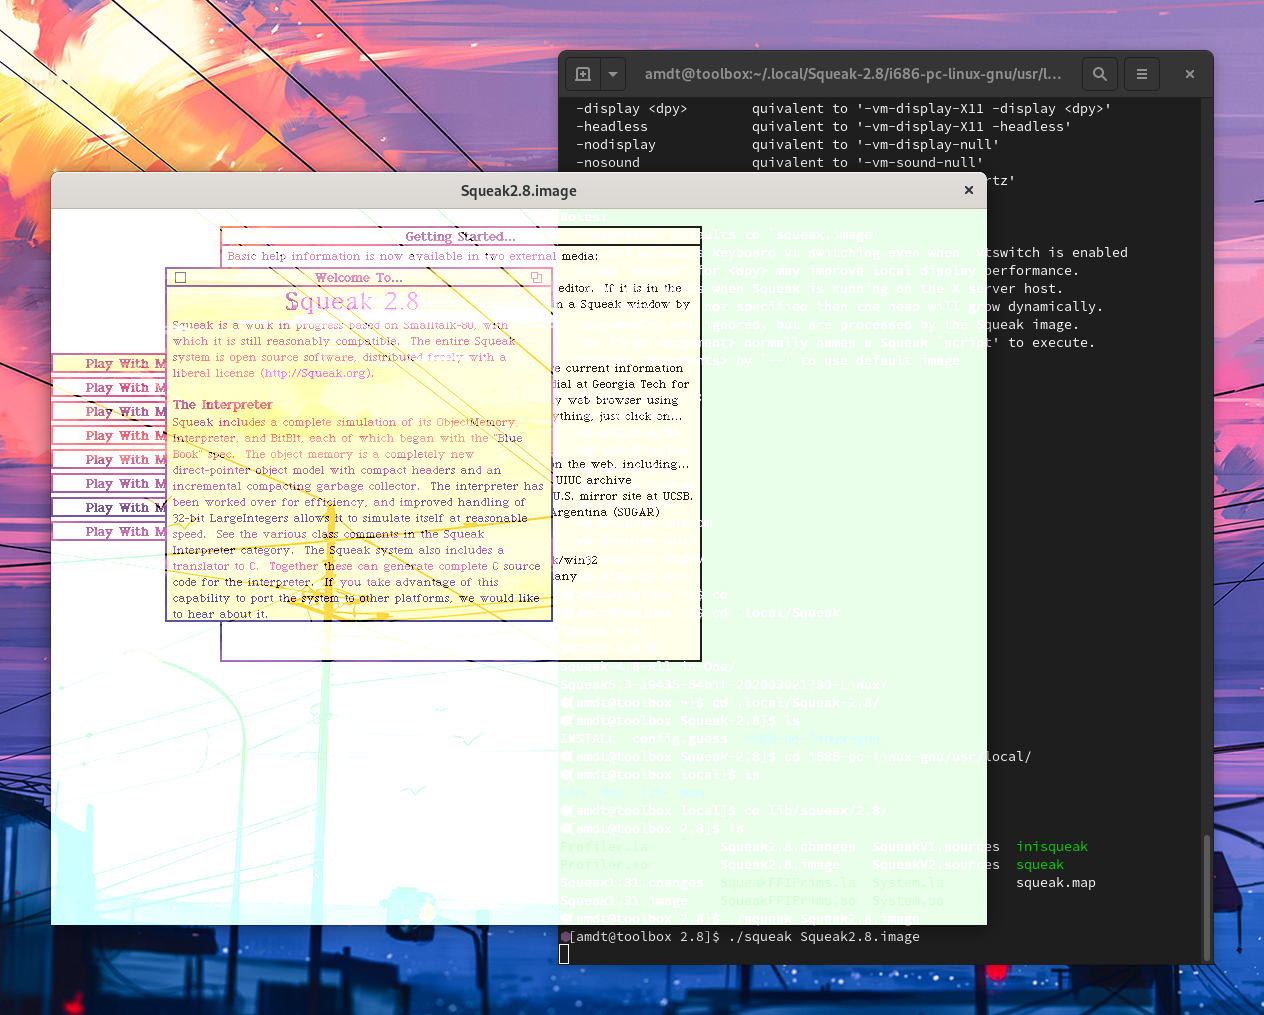
Task: Expand the terminal new-tab dropdown arrow
Action: click(x=613, y=74)
